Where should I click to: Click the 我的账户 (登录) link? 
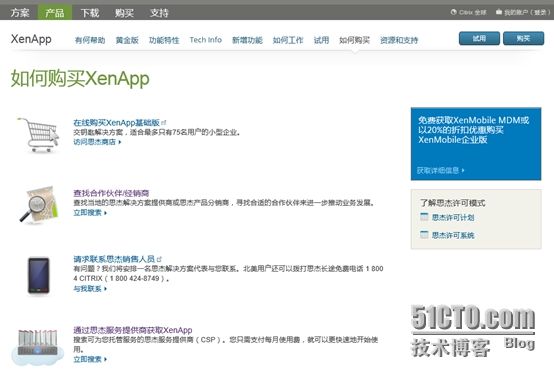527,12
